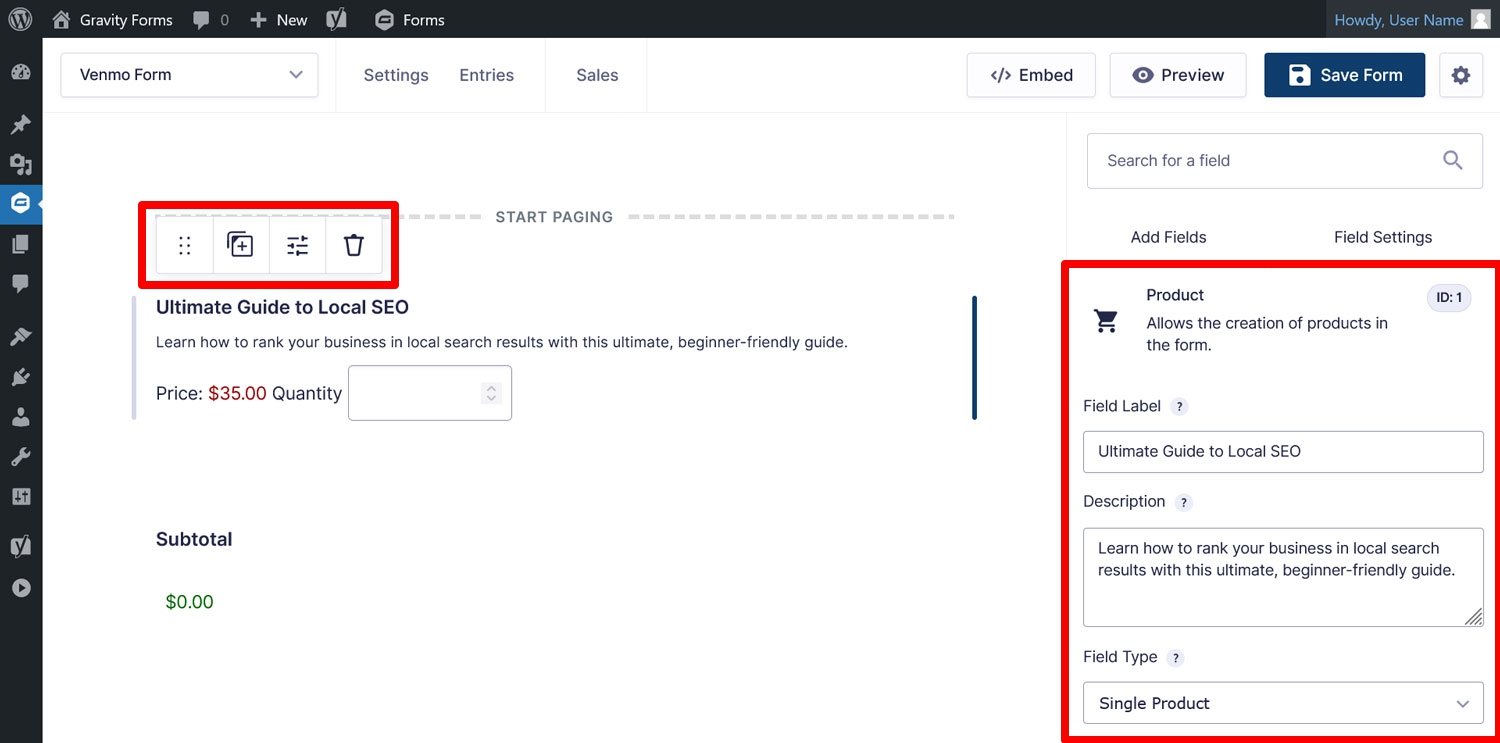Screen dimensions: 1500x743
Task: Edit the Field Label input
Action: [x=1283, y=452]
